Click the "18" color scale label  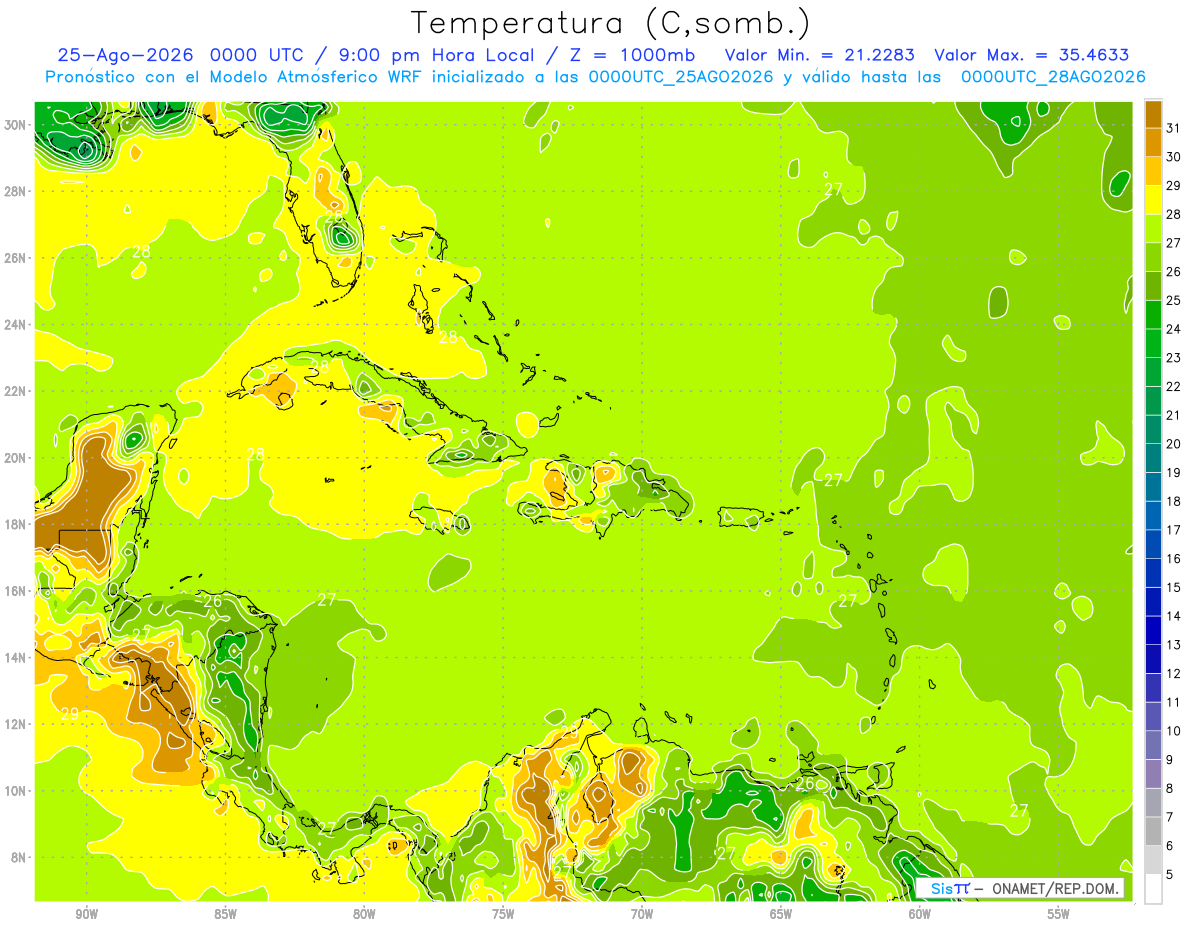[x=1173, y=501]
